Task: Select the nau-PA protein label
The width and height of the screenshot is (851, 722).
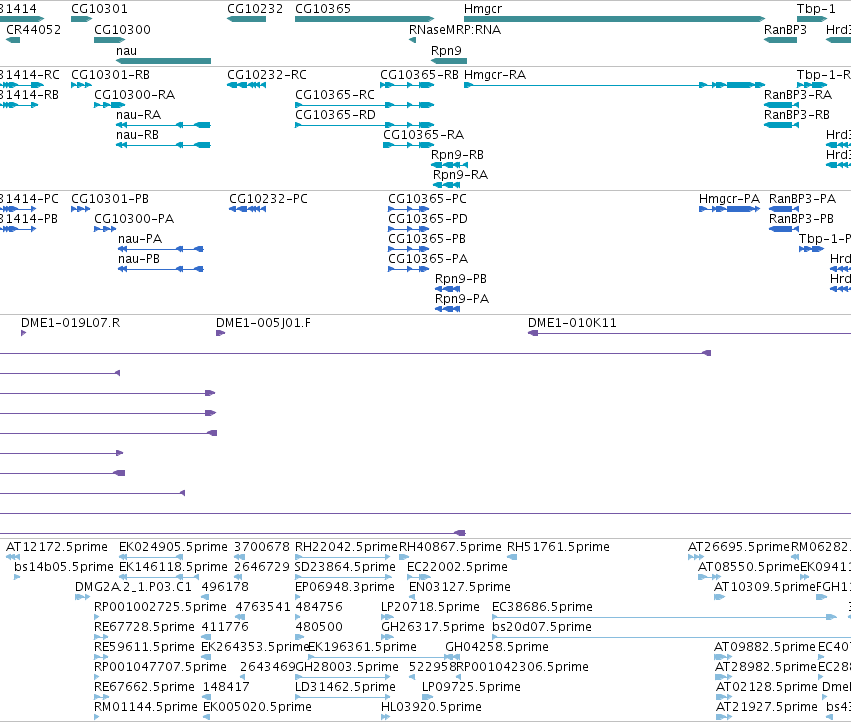Action: pyautogui.click(x=140, y=239)
